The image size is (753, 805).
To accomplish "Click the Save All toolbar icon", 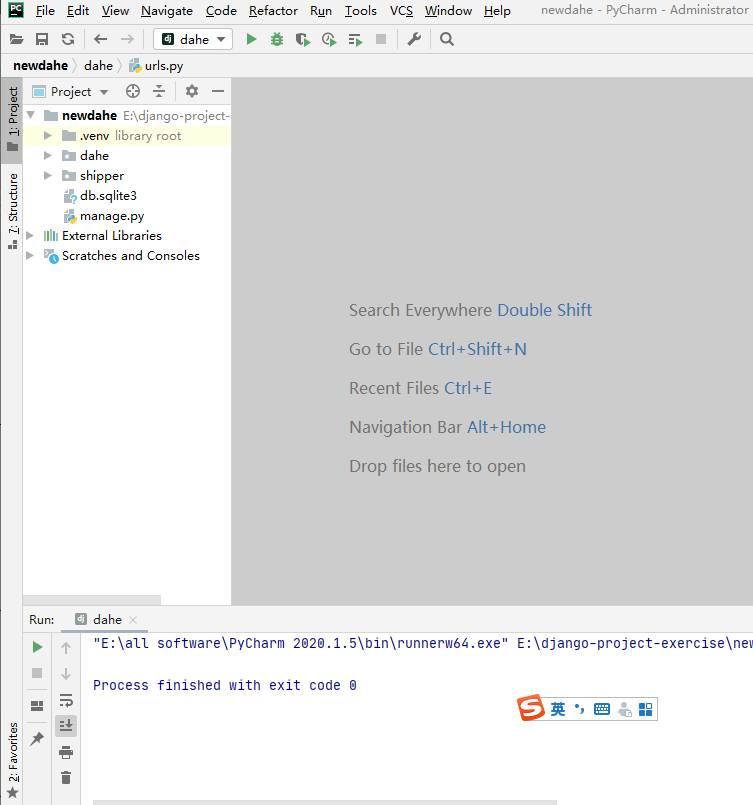I will click(x=42, y=40).
